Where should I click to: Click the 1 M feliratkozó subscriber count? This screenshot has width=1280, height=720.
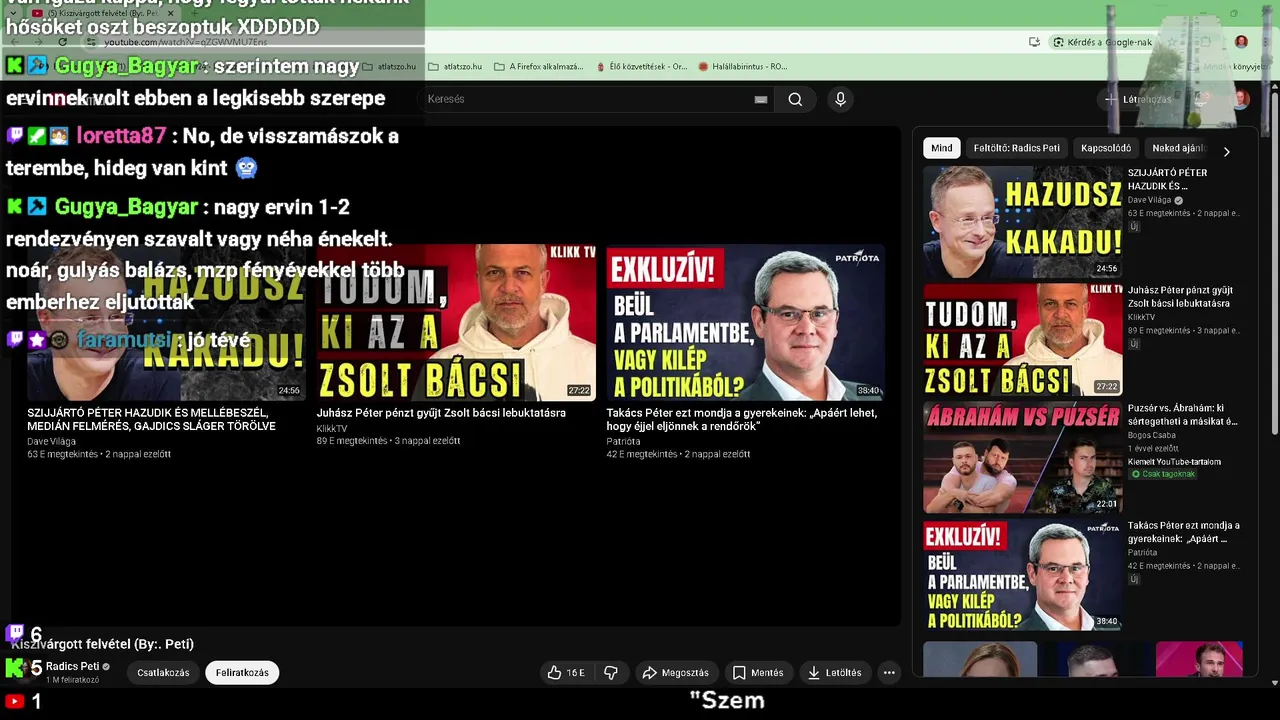(72, 680)
